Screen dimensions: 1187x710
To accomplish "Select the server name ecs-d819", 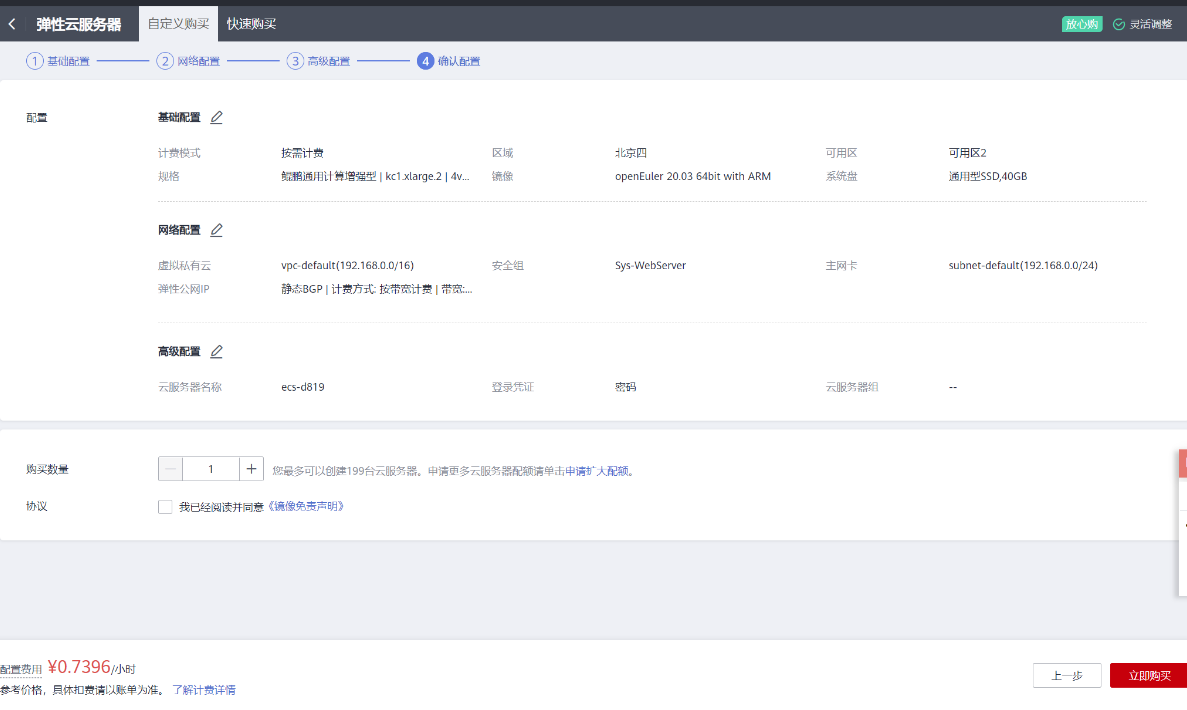I will (303, 387).
